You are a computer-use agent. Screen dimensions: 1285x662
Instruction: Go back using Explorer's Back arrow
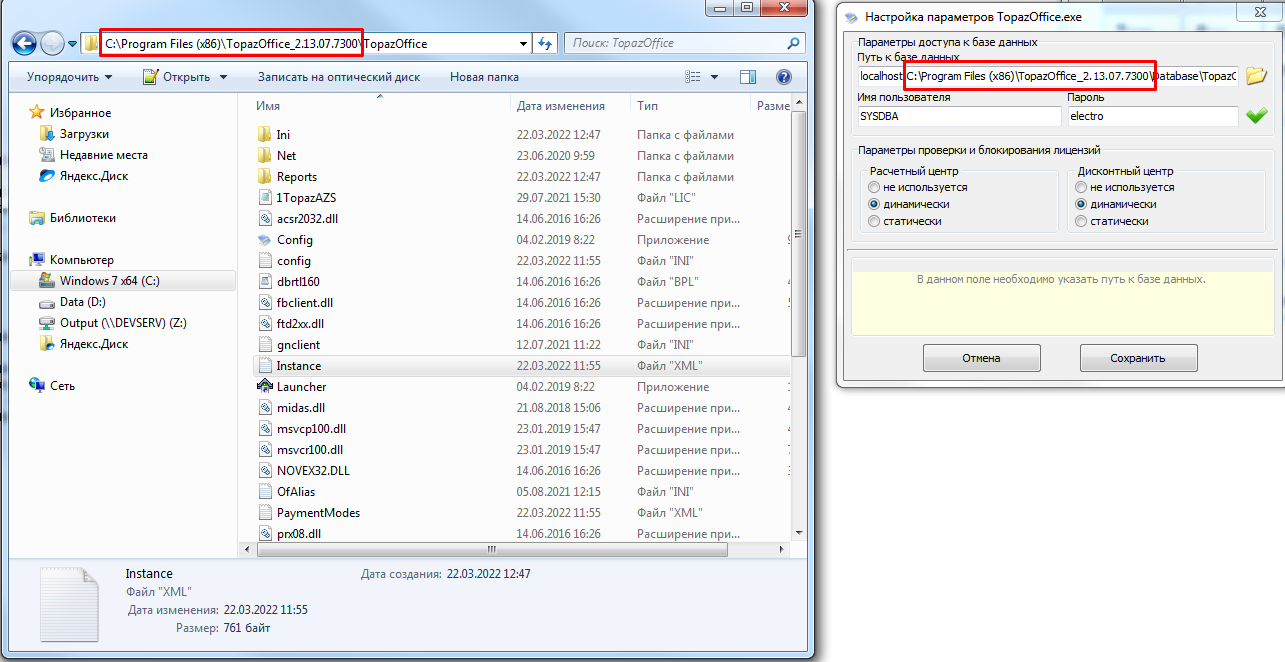pyautogui.click(x=24, y=43)
